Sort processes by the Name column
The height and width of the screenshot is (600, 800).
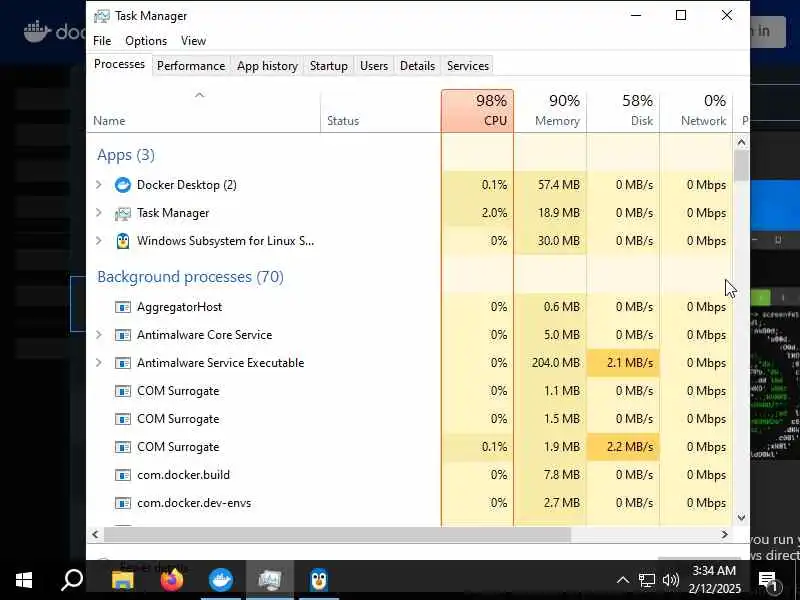click(x=204, y=111)
